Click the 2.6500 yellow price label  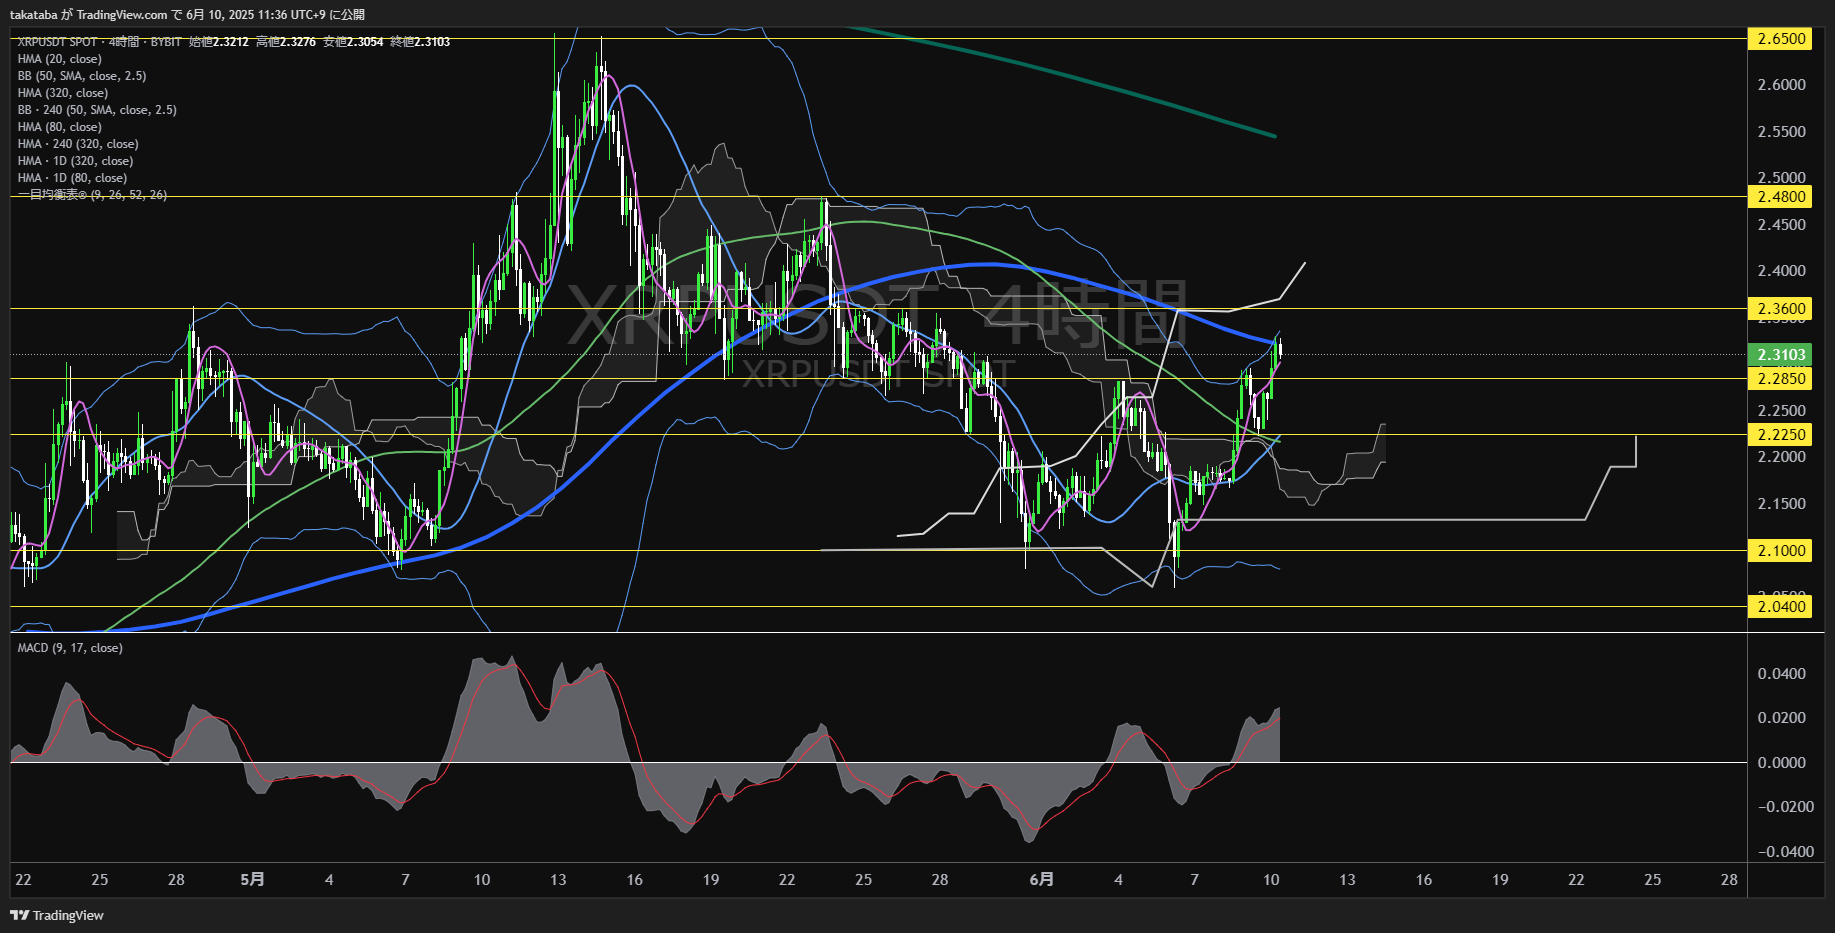point(1780,39)
